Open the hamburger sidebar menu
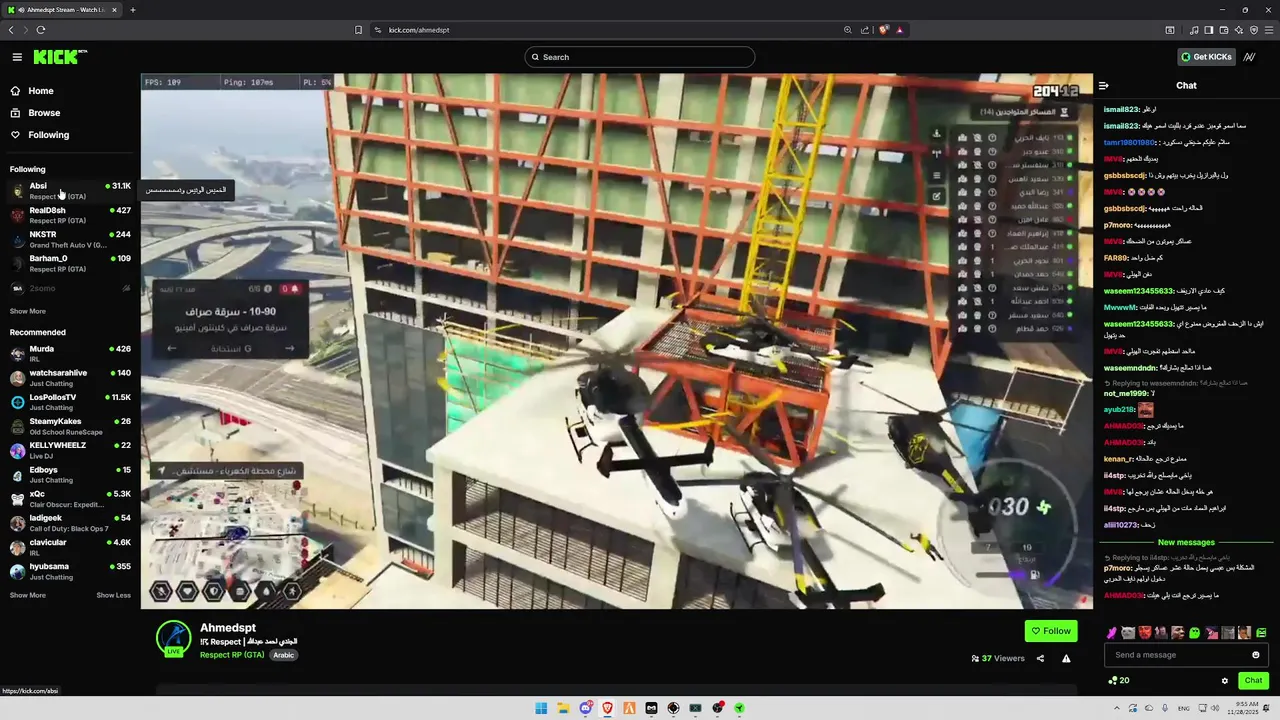This screenshot has width=1280, height=720. tap(17, 57)
